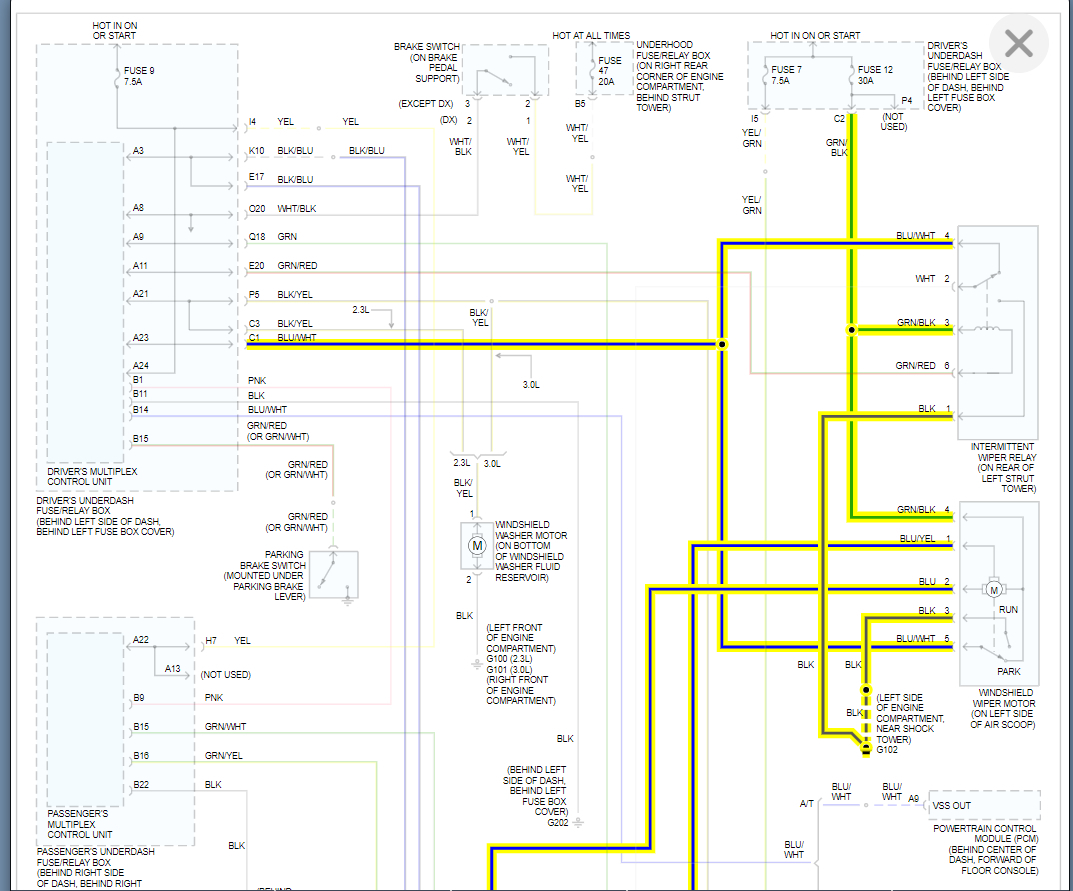Click the washer motor M symbol
The width and height of the screenshot is (1073, 891).
[477, 545]
